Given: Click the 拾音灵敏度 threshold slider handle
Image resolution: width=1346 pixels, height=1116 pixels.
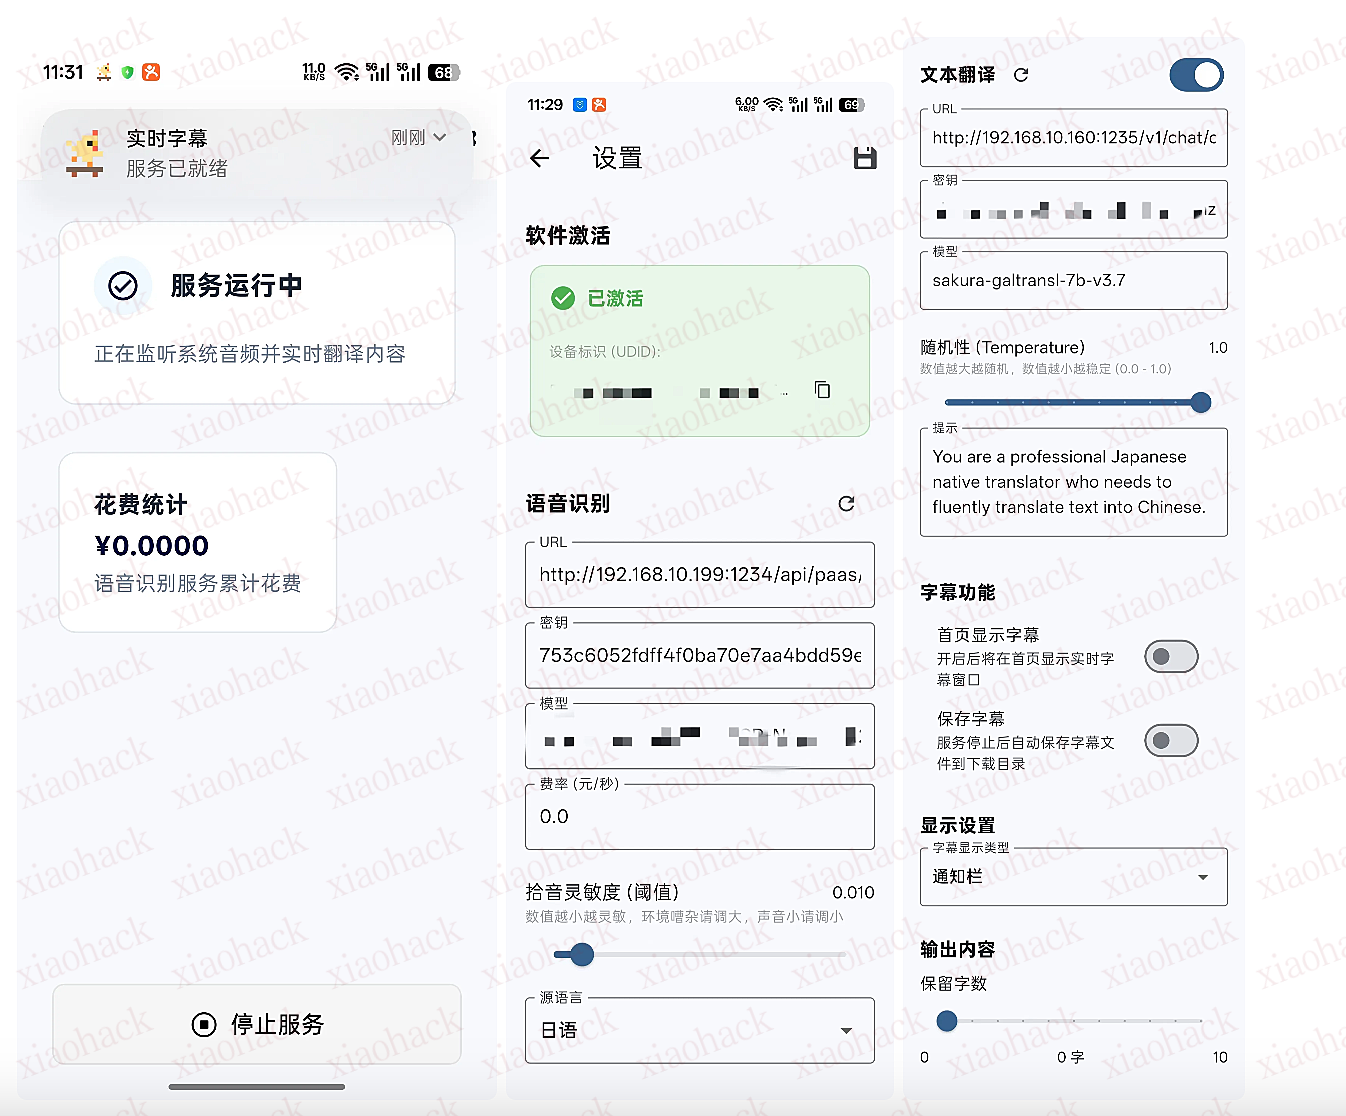Looking at the screenshot, I should pyautogui.click(x=582, y=955).
